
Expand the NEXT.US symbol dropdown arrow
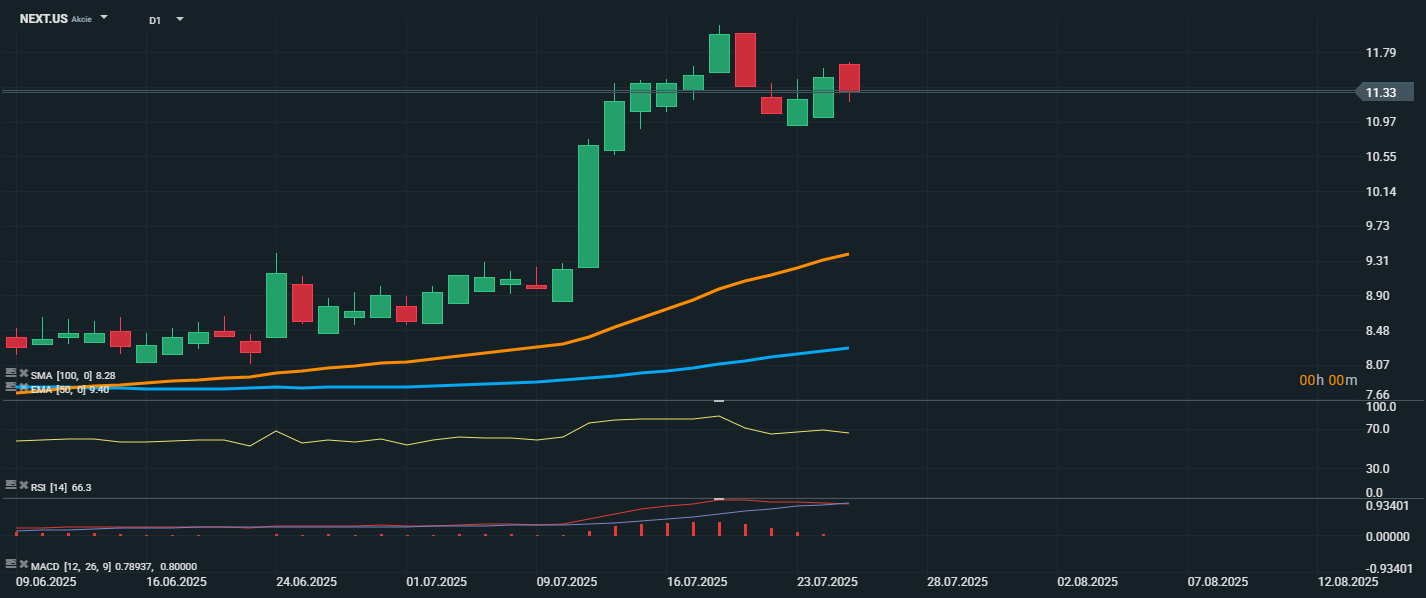(x=104, y=18)
